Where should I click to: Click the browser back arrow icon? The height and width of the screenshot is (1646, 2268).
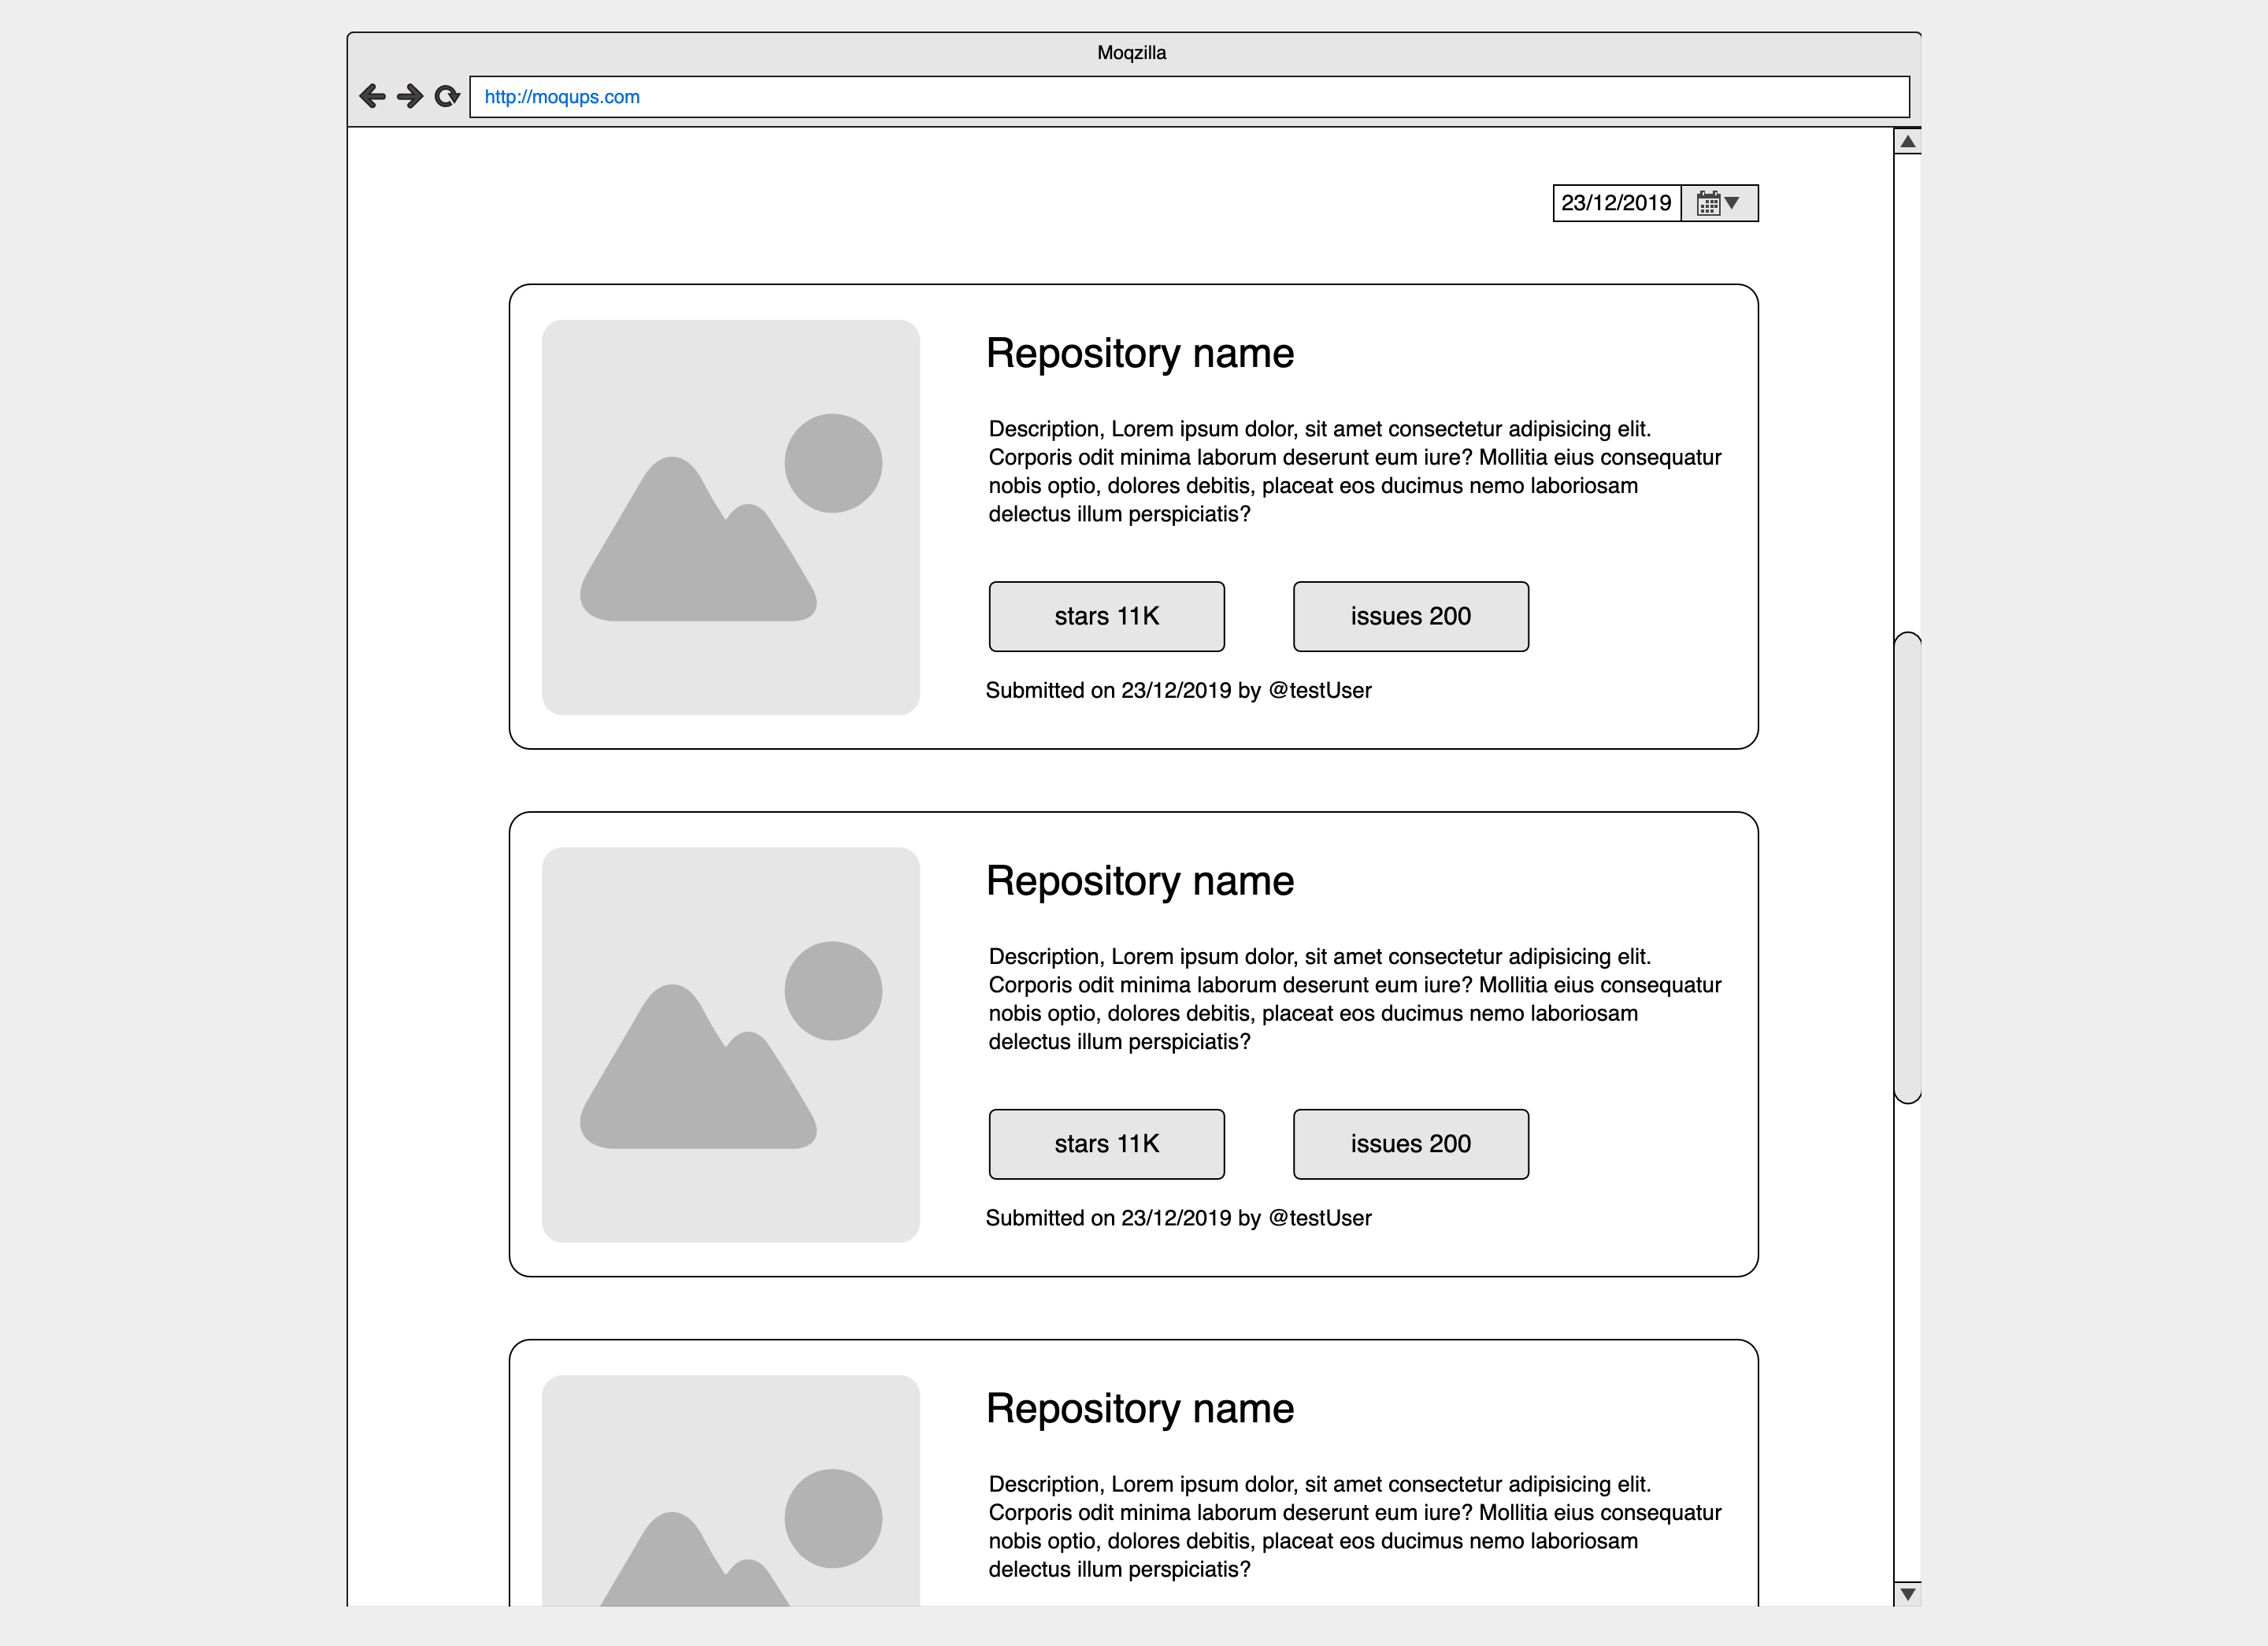tap(372, 96)
